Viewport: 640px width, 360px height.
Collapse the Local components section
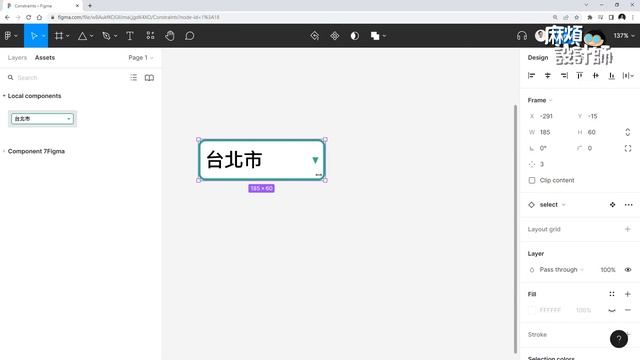tap(4, 96)
